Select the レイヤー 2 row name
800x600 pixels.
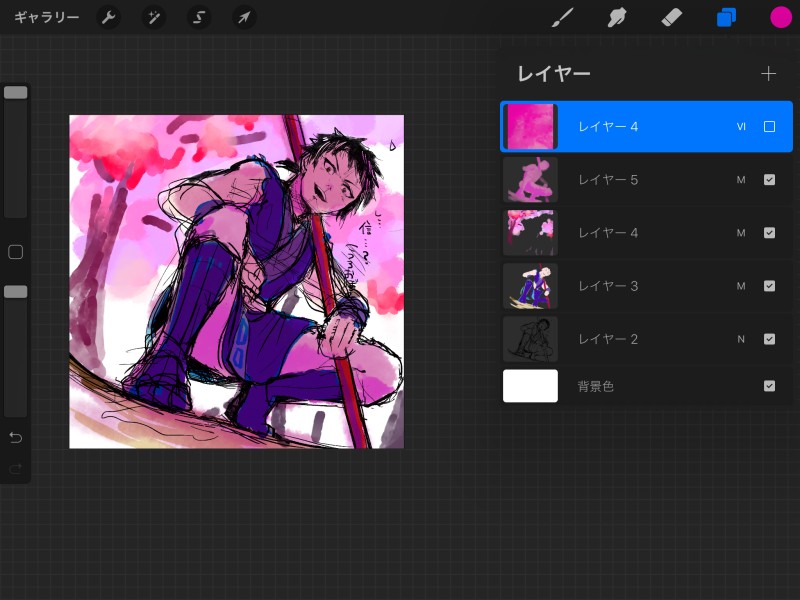point(608,339)
